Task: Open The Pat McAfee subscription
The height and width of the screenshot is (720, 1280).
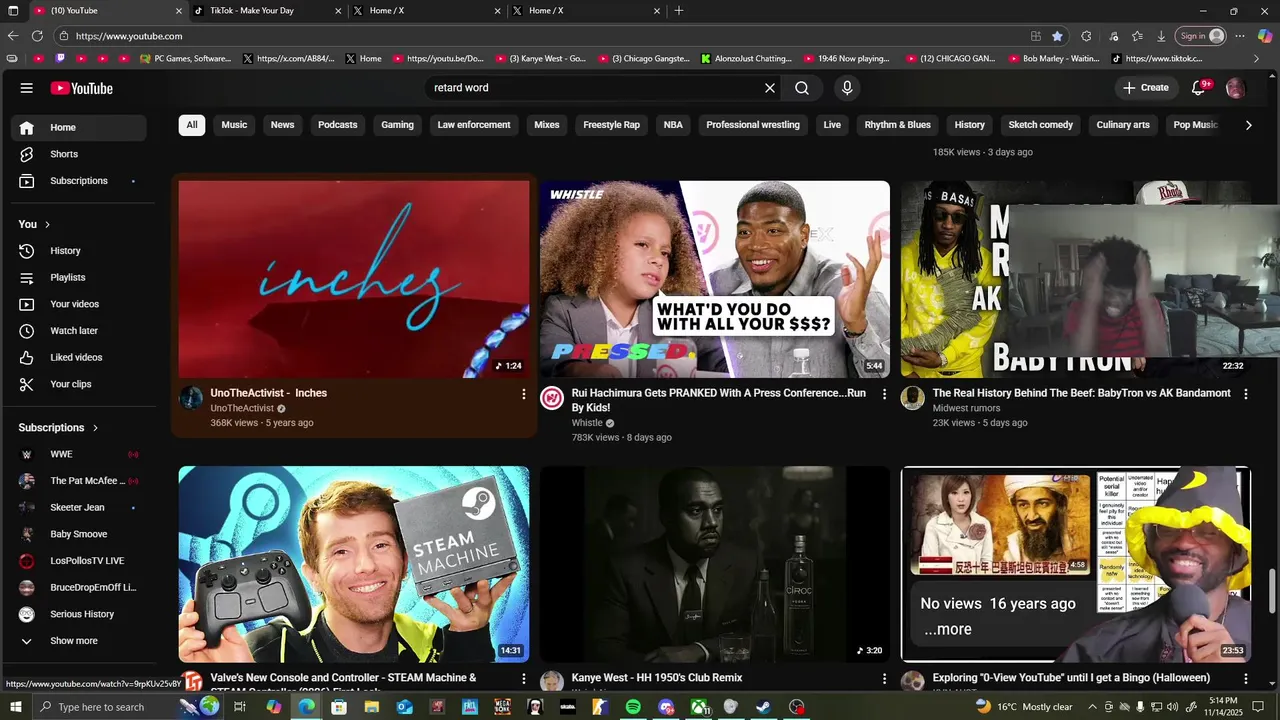Action: (78, 481)
